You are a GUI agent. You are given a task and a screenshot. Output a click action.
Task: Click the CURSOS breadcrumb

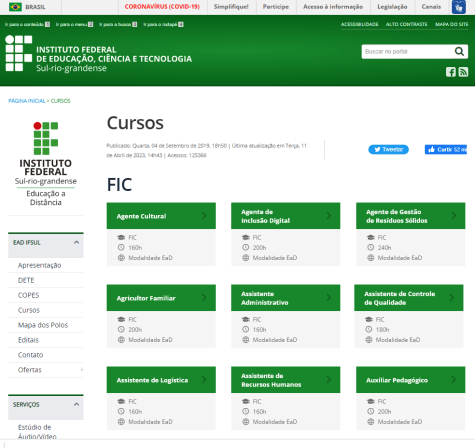[x=60, y=101]
